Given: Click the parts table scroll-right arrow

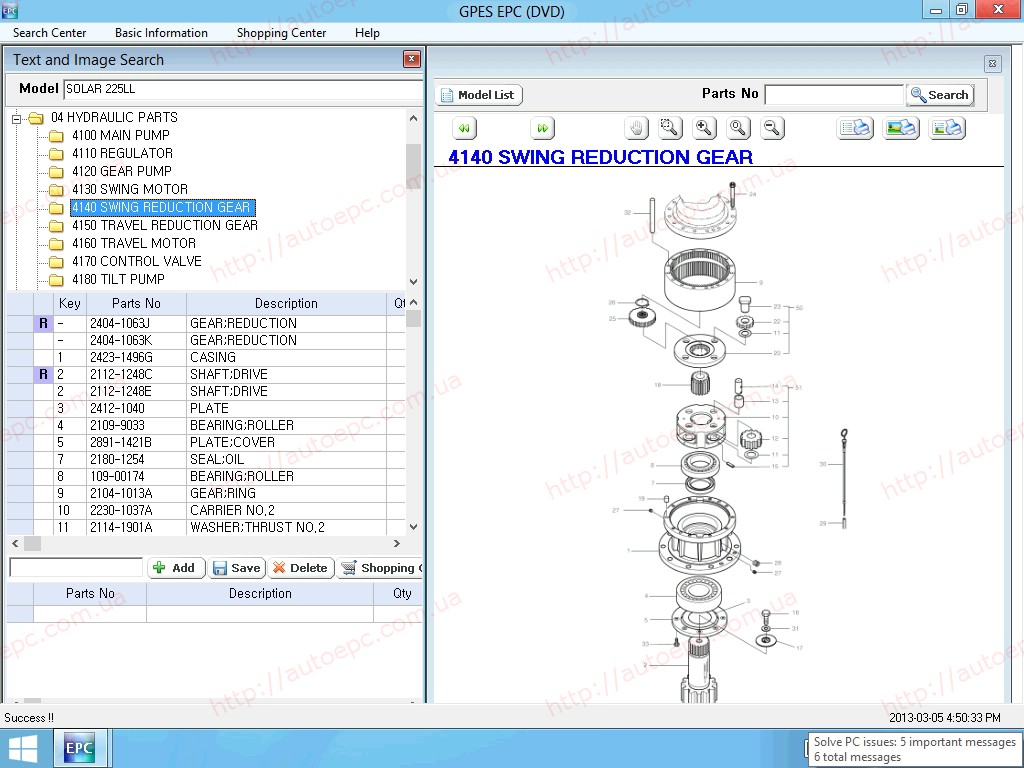Looking at the screenshot, I should (396, 543).
